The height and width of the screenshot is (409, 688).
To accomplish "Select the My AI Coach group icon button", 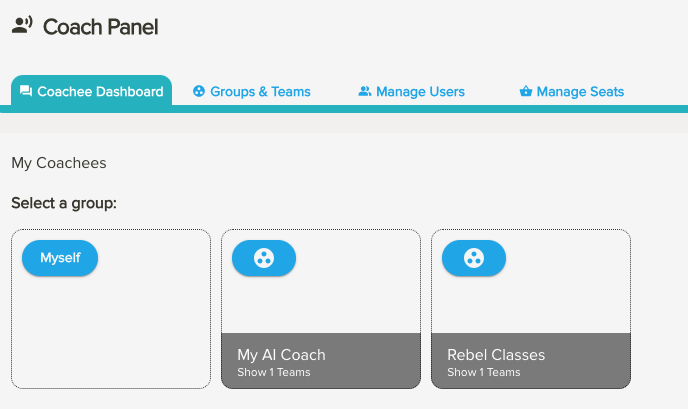I will 264,258.
